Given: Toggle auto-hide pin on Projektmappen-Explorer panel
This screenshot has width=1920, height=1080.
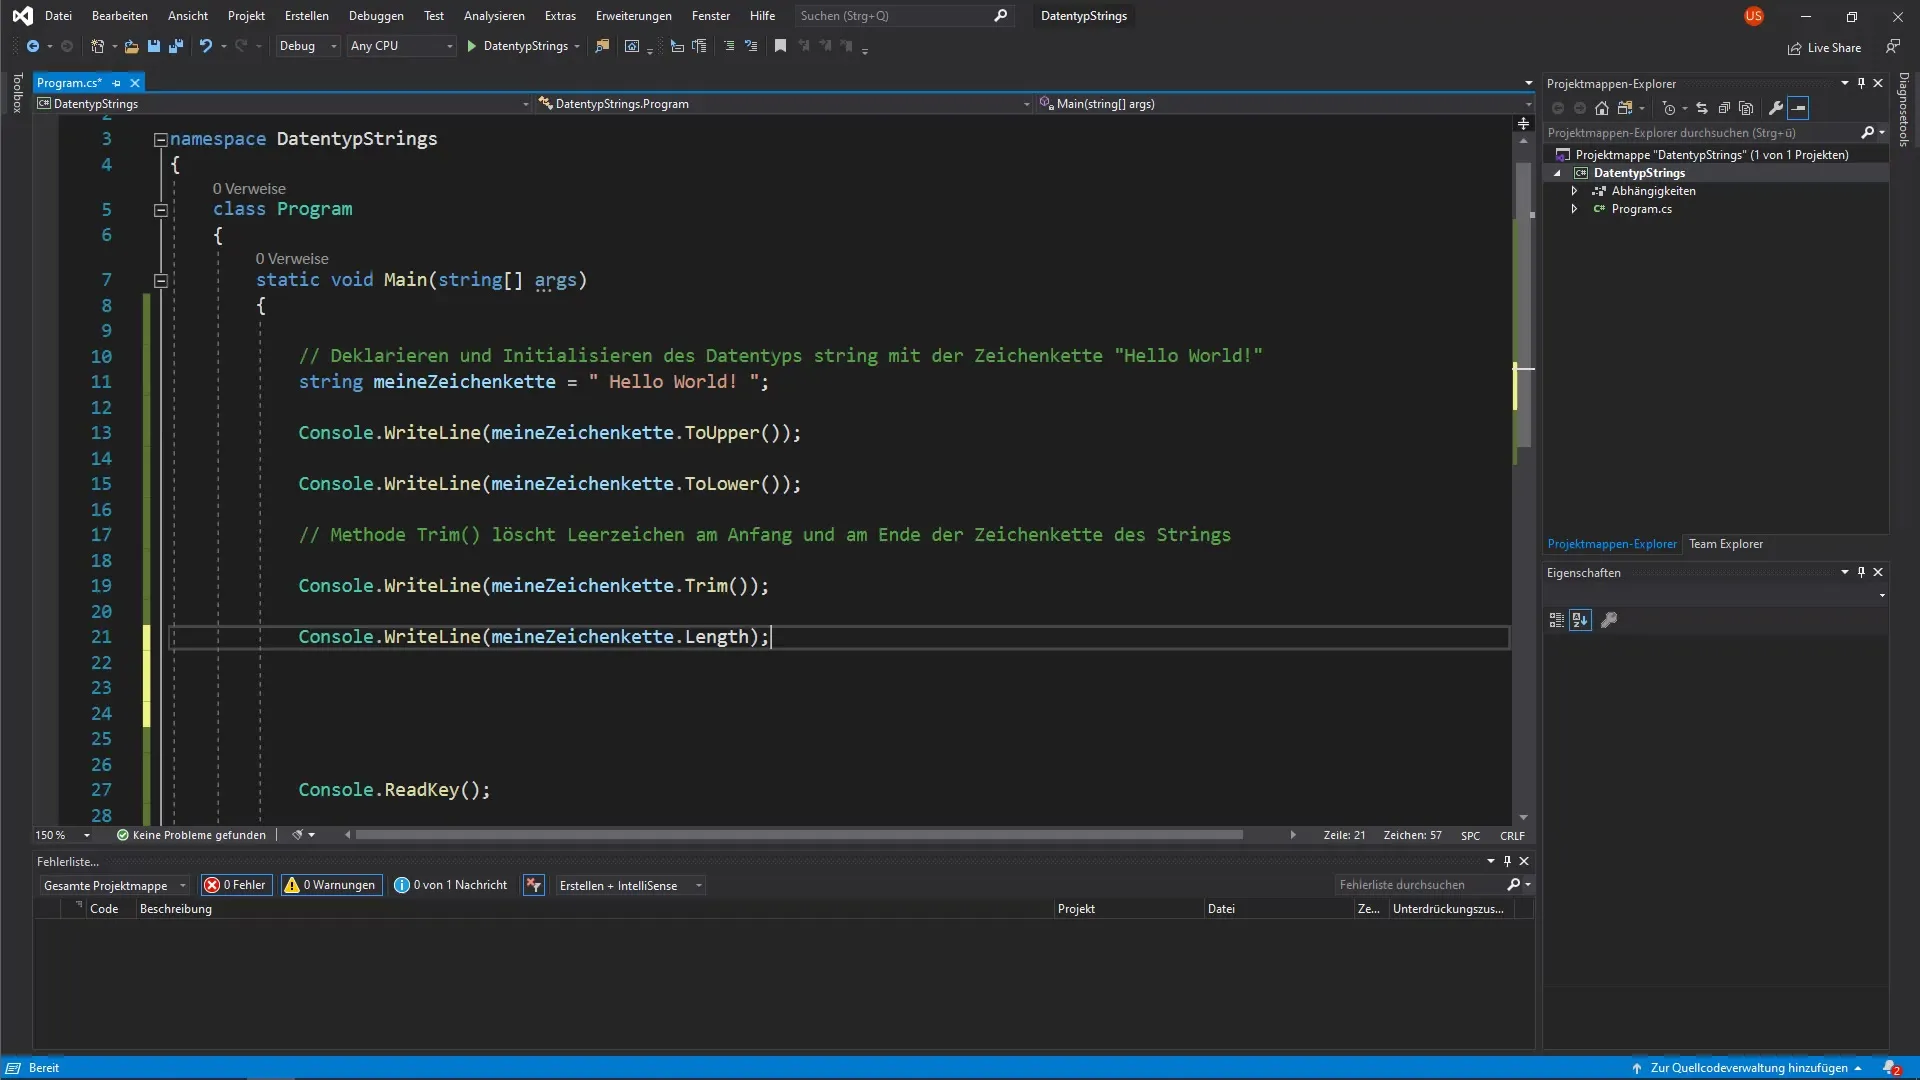Looking at the screenshot, I should click(x=1861, y=83).
